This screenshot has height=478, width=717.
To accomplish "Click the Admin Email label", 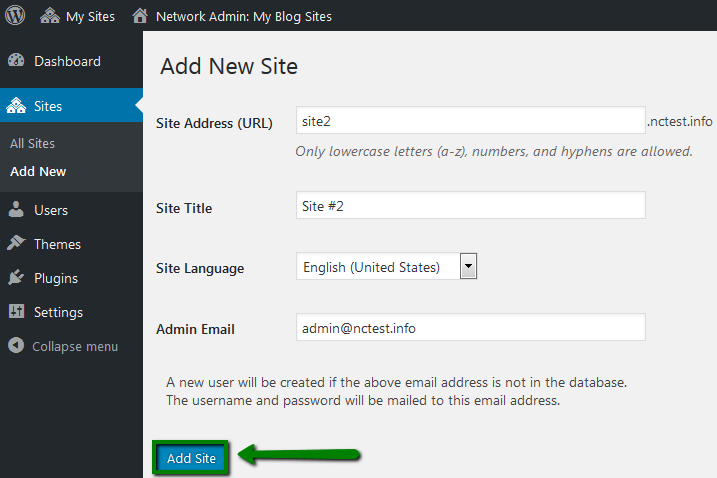I will (x=195, y=329).
